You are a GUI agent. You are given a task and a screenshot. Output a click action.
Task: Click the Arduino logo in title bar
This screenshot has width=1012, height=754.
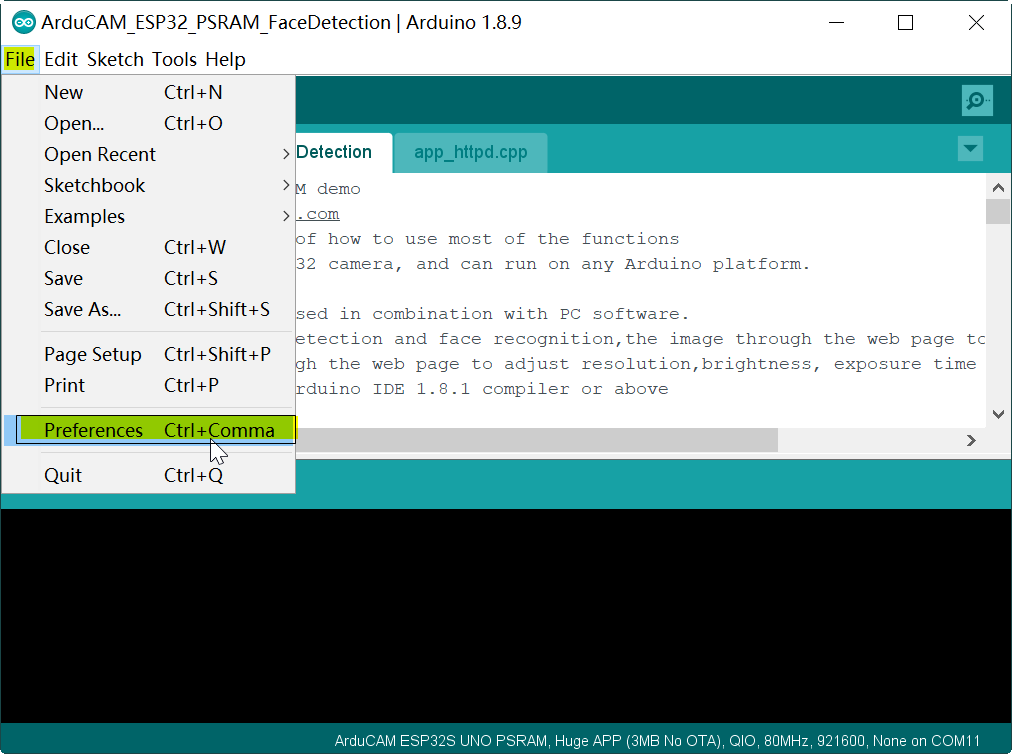pos(24,23)
